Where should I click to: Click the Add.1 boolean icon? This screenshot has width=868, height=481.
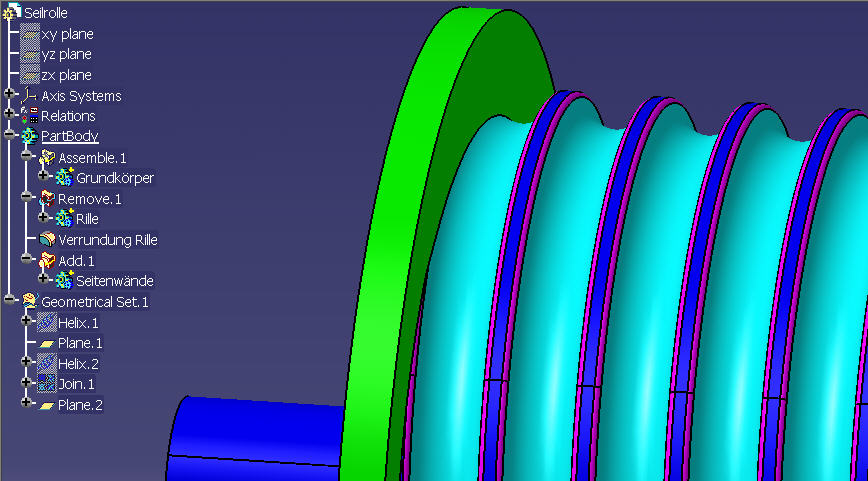47,261
